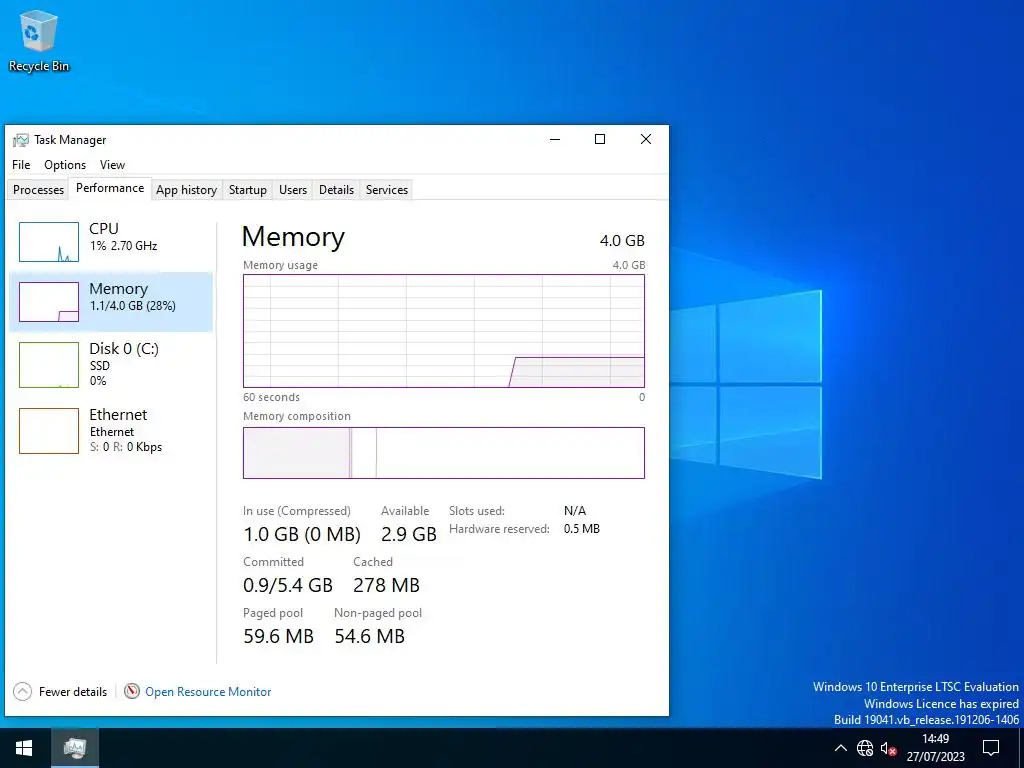The height and width of the screenshot is (768, 1024).
Task: Click the Committed value 0.9/5.4 GB
Action: tap(288, 585)
